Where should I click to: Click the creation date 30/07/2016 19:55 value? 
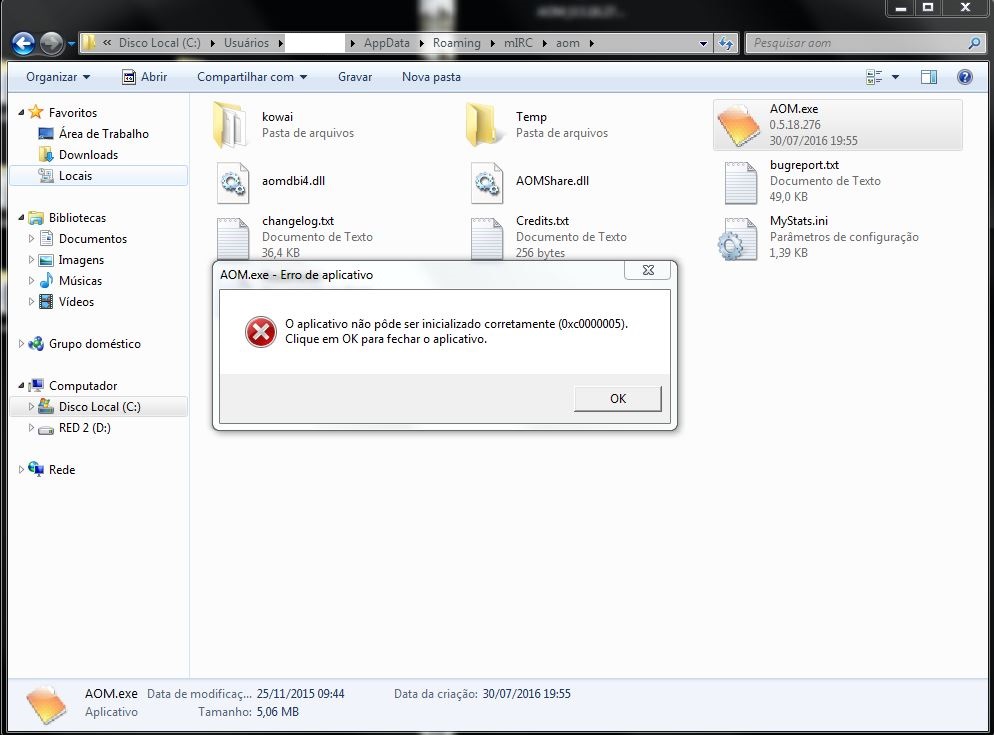(x=526, y=694)
